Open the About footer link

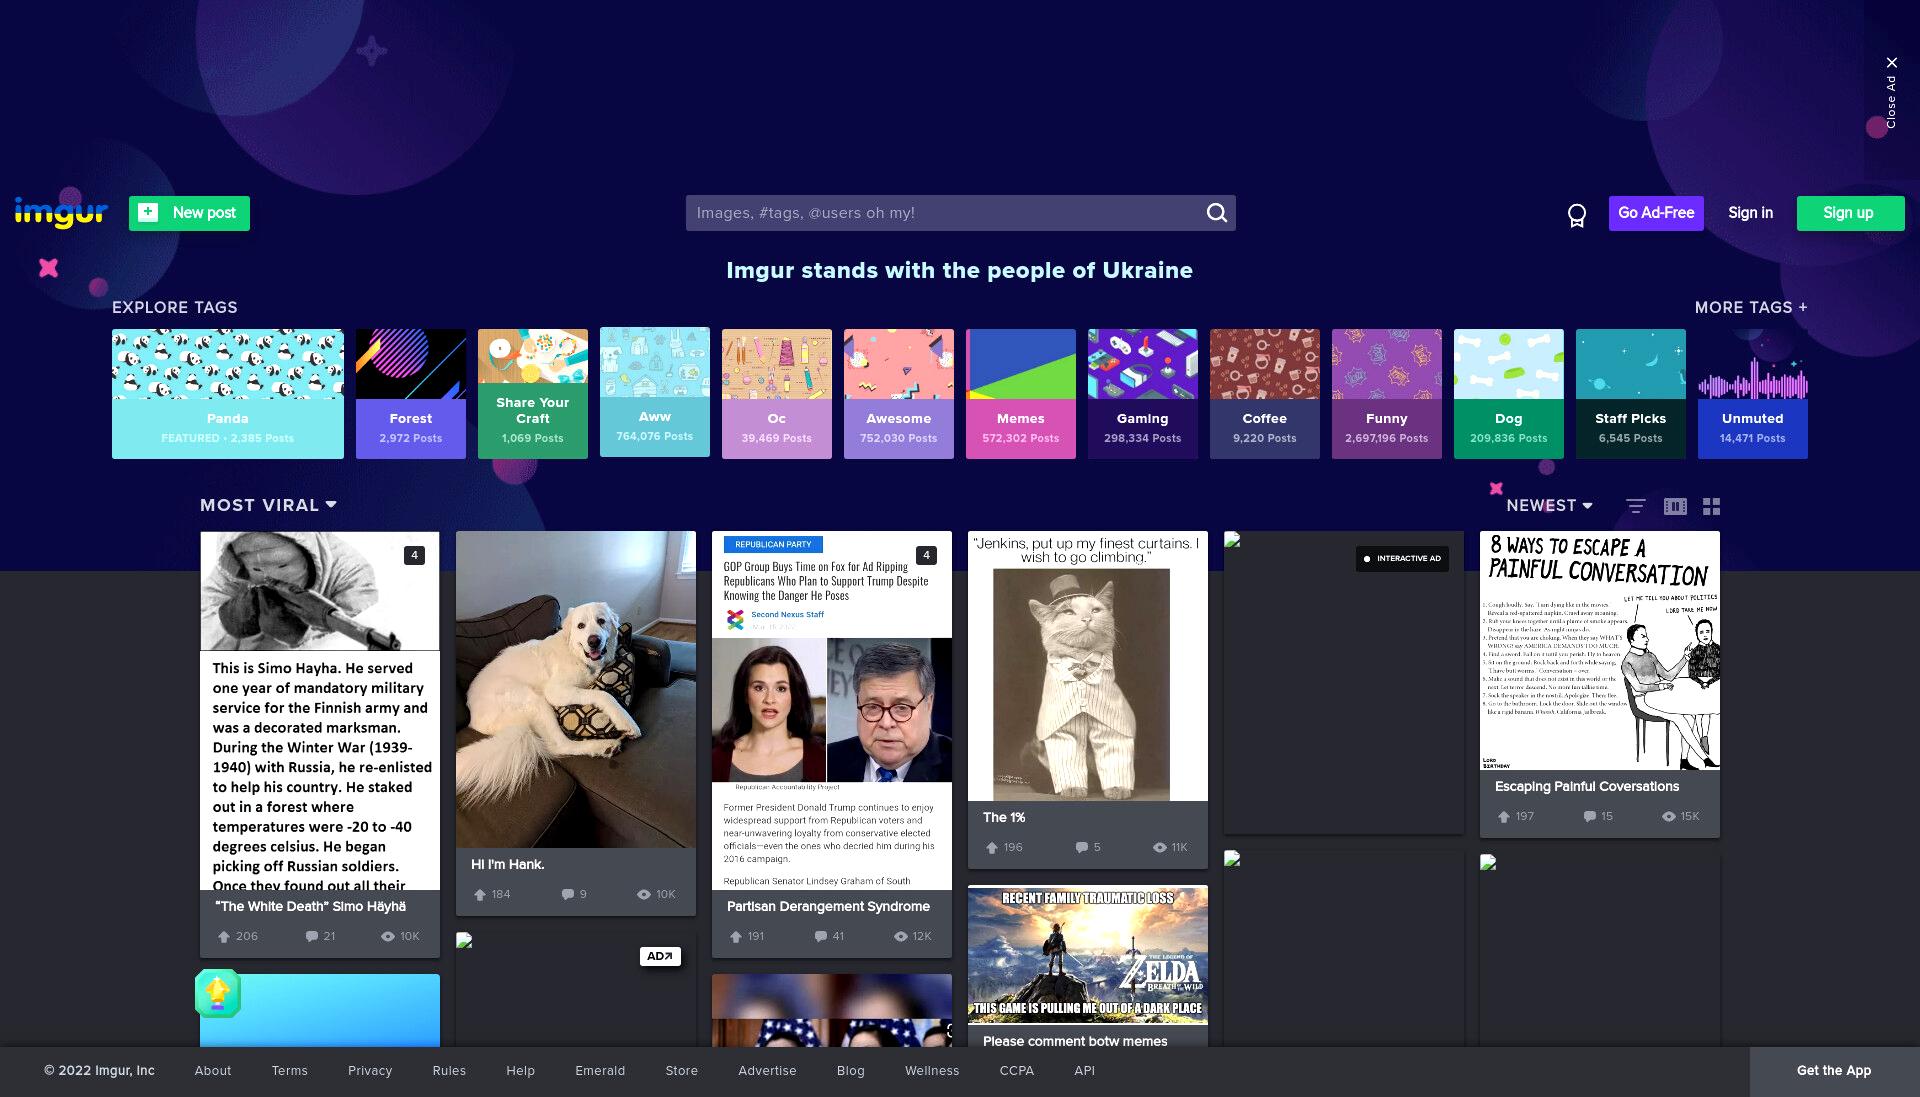coord(213,1071)
